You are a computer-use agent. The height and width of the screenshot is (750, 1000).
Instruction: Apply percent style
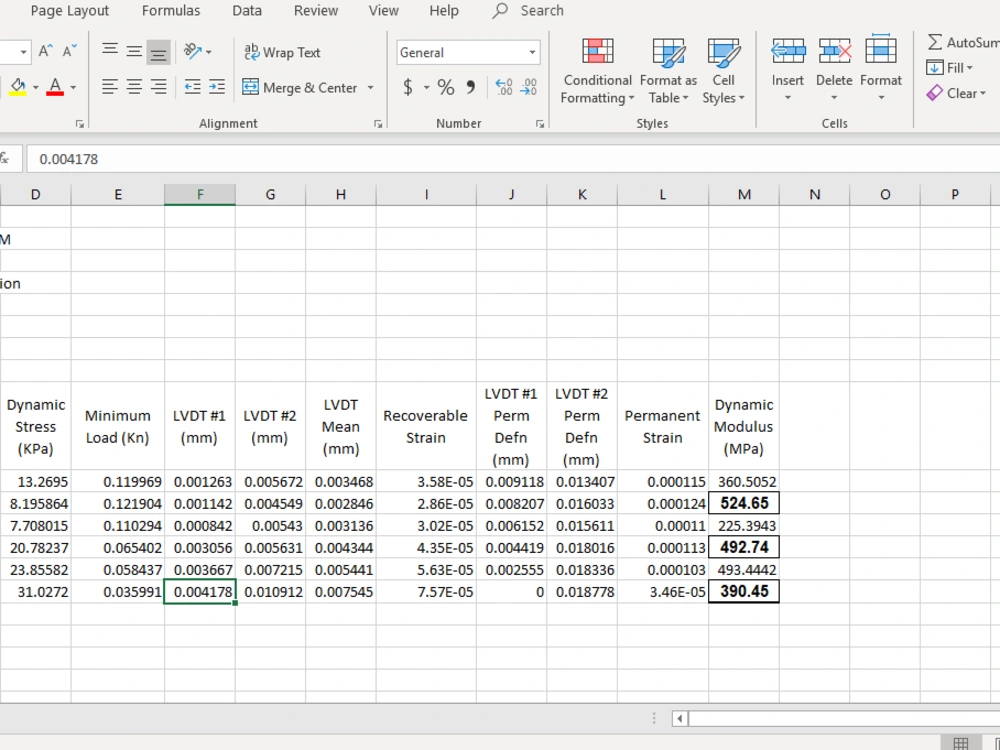(x=446, y=87)
